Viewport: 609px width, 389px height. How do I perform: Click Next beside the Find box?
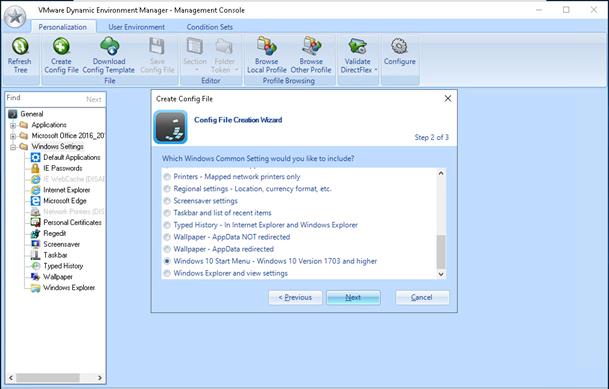[x=94, y=99]
